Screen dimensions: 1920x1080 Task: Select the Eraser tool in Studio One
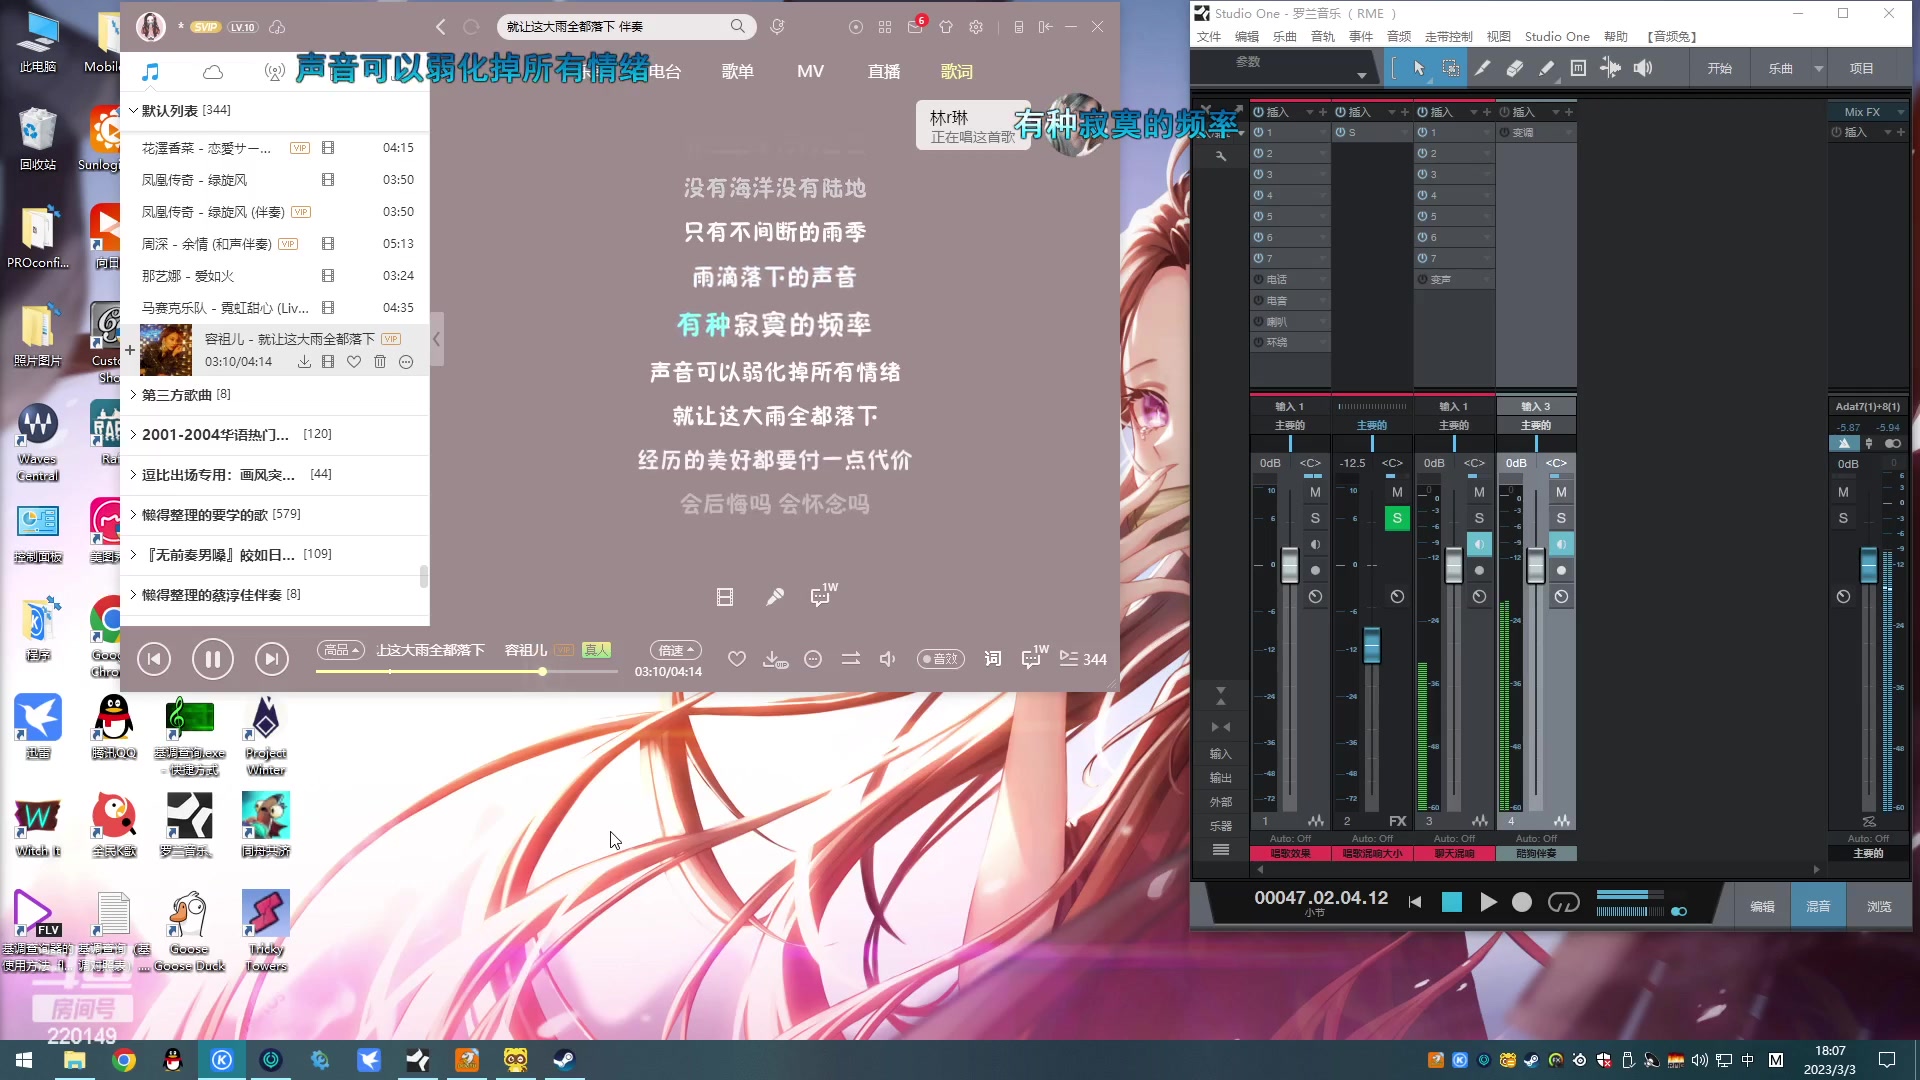1514,69
